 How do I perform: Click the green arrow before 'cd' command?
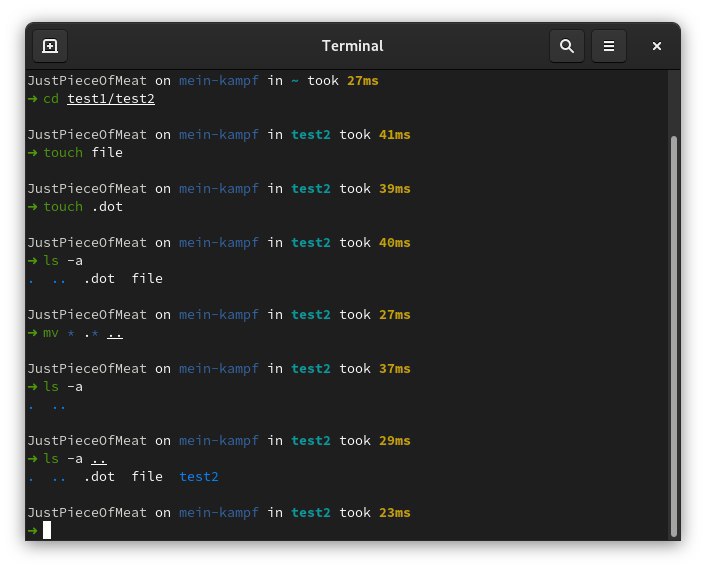click(32, 99)
